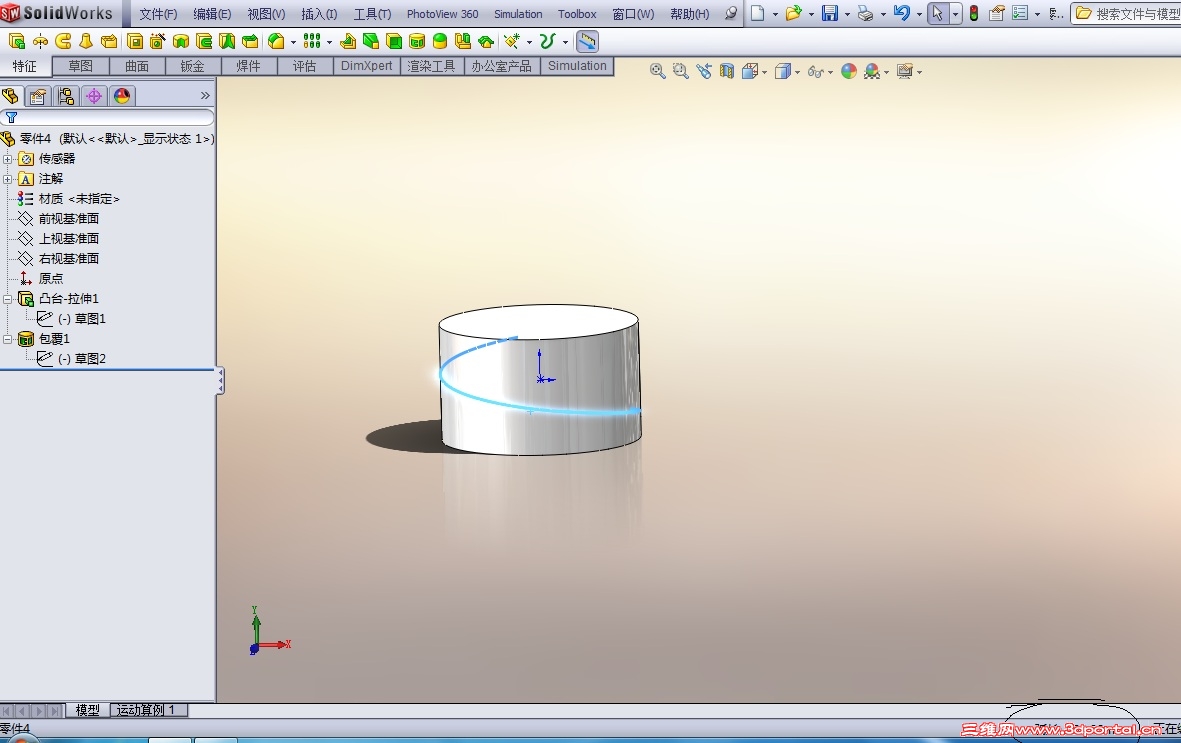Select the Lofted Boss/Base feature icon
Viewport: 1181px width, 743px height.
[86, 41]
